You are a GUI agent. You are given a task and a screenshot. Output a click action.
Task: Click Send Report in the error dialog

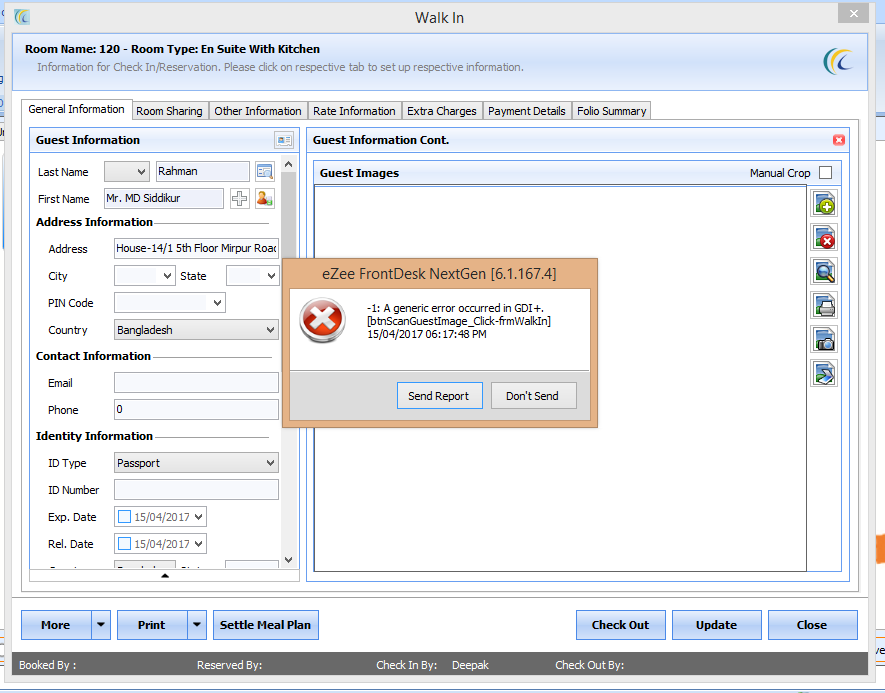coord(439,396)
